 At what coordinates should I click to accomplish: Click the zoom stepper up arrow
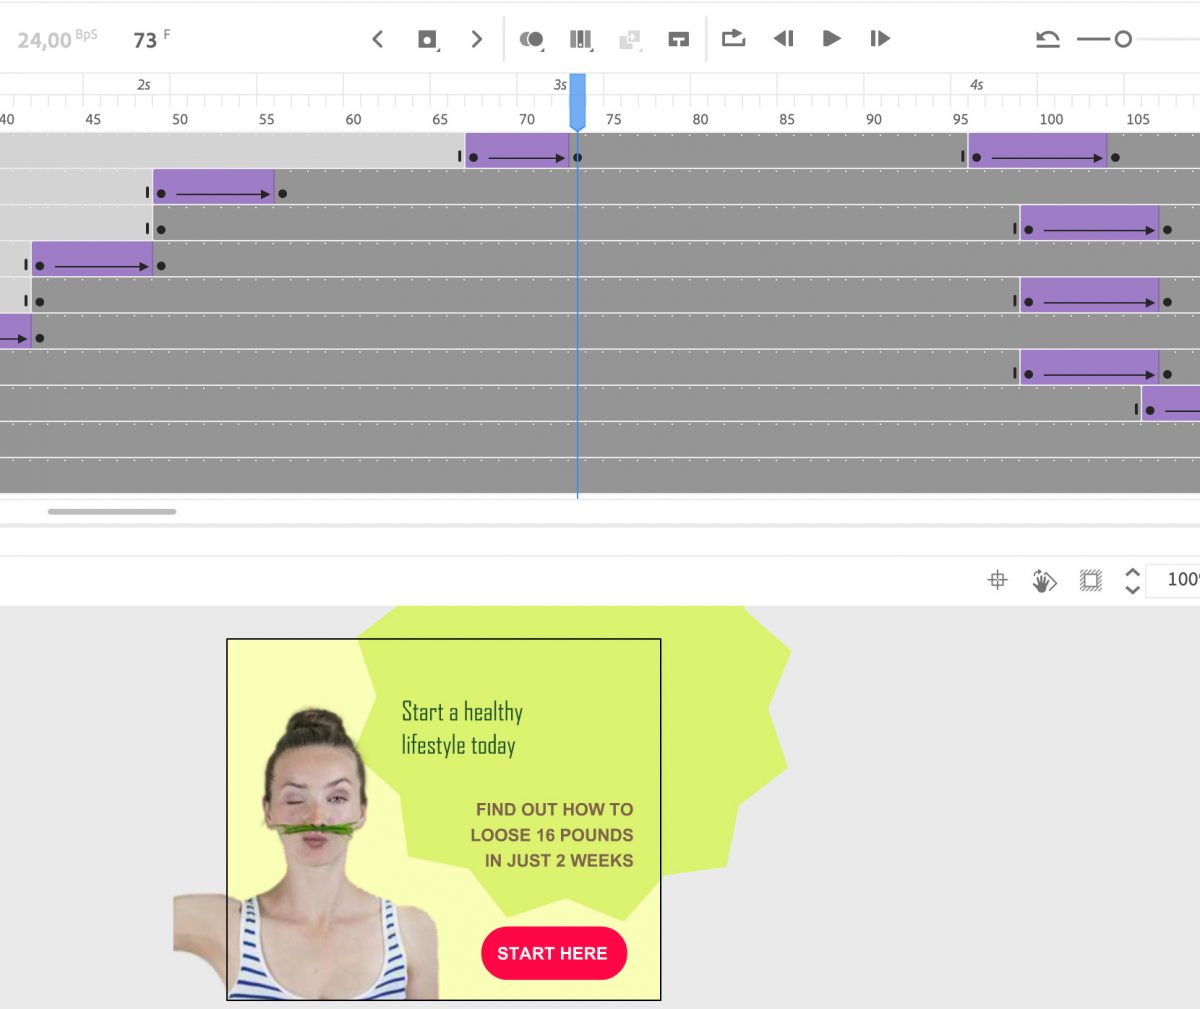pos(1132,572)
